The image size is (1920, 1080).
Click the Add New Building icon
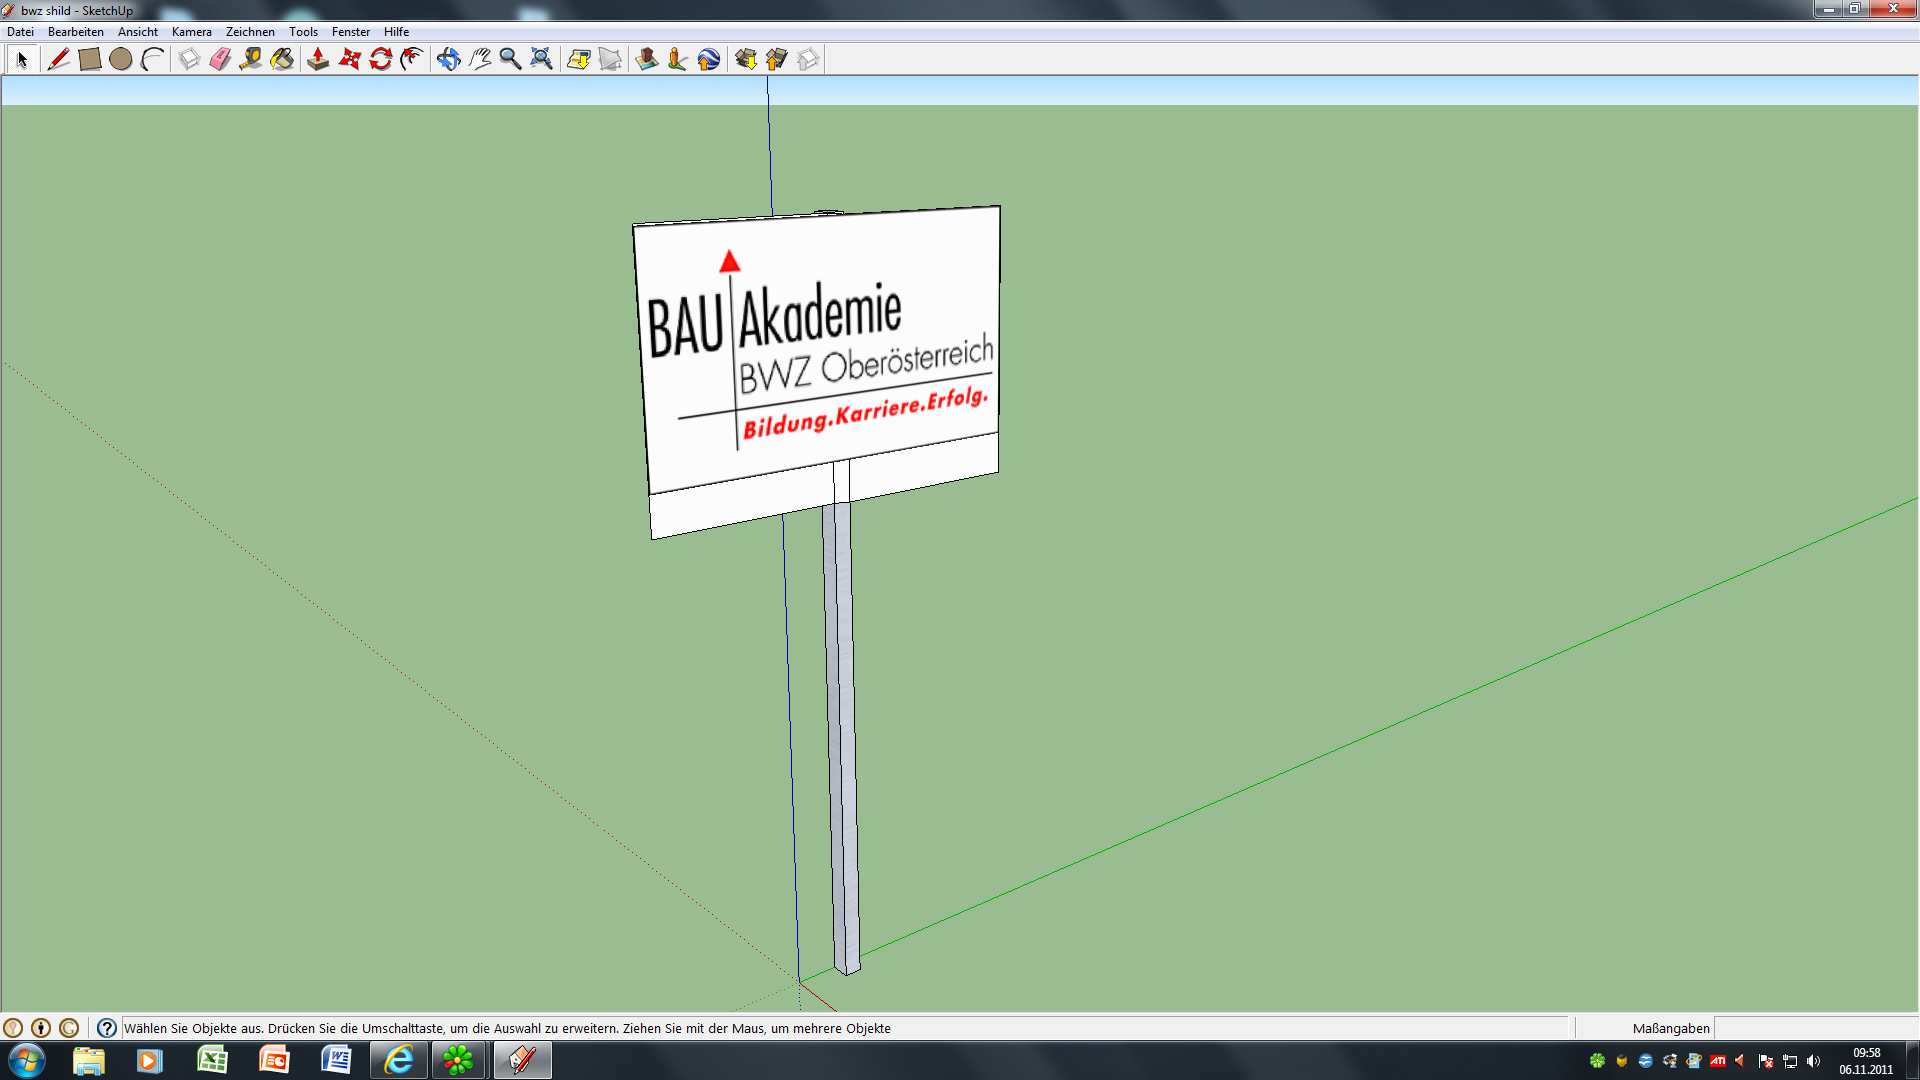point(646,60)
